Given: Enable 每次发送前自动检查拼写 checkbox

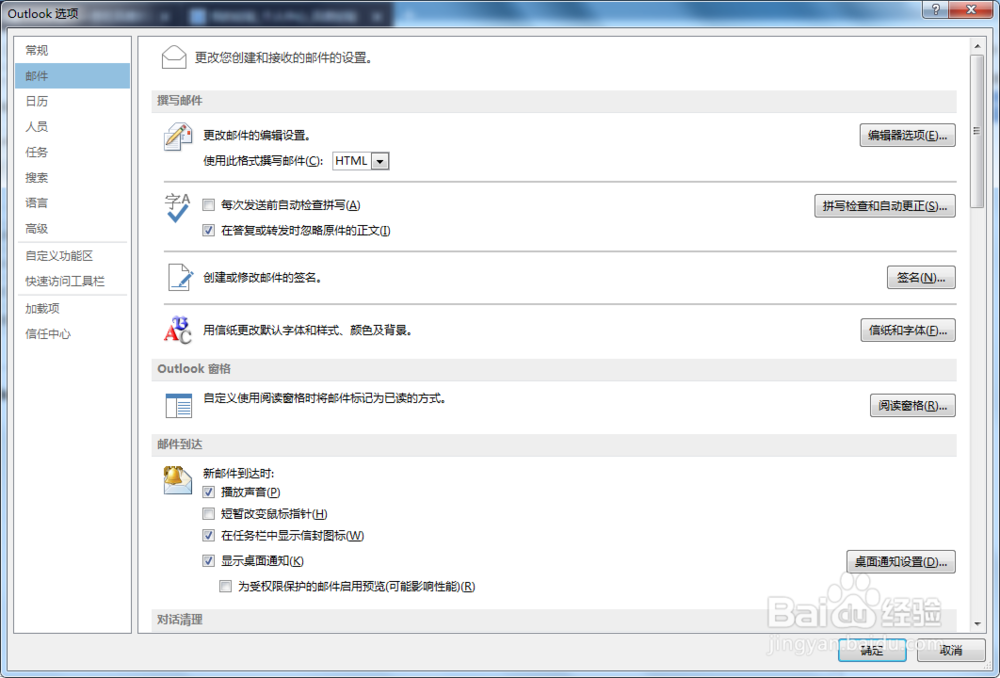Looking at the screenshot, I should [x=208, y=204].
